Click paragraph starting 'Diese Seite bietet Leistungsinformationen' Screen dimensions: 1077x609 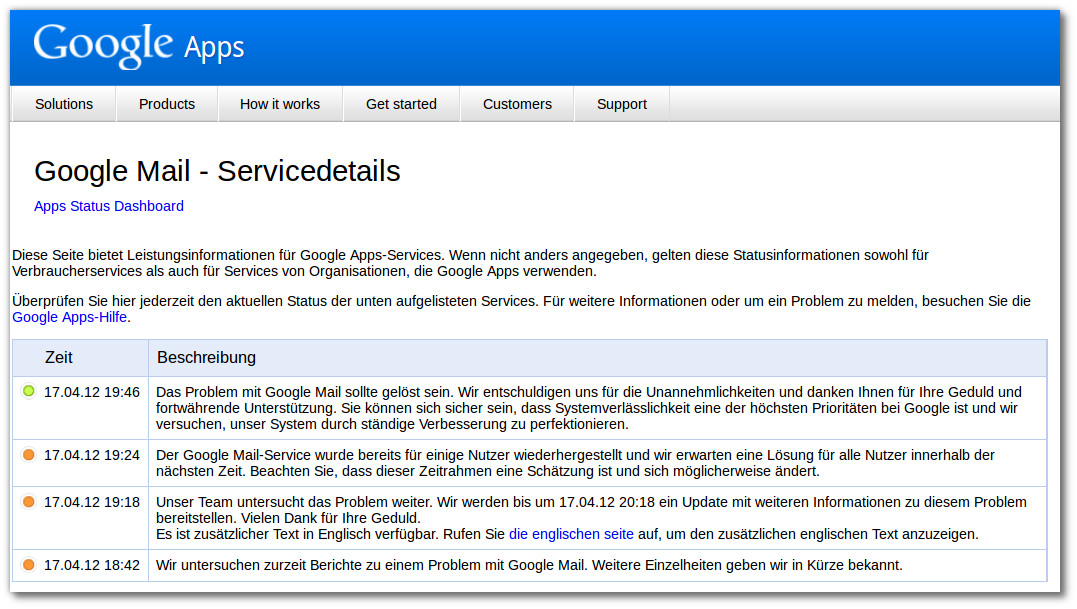tap(471, 263)
